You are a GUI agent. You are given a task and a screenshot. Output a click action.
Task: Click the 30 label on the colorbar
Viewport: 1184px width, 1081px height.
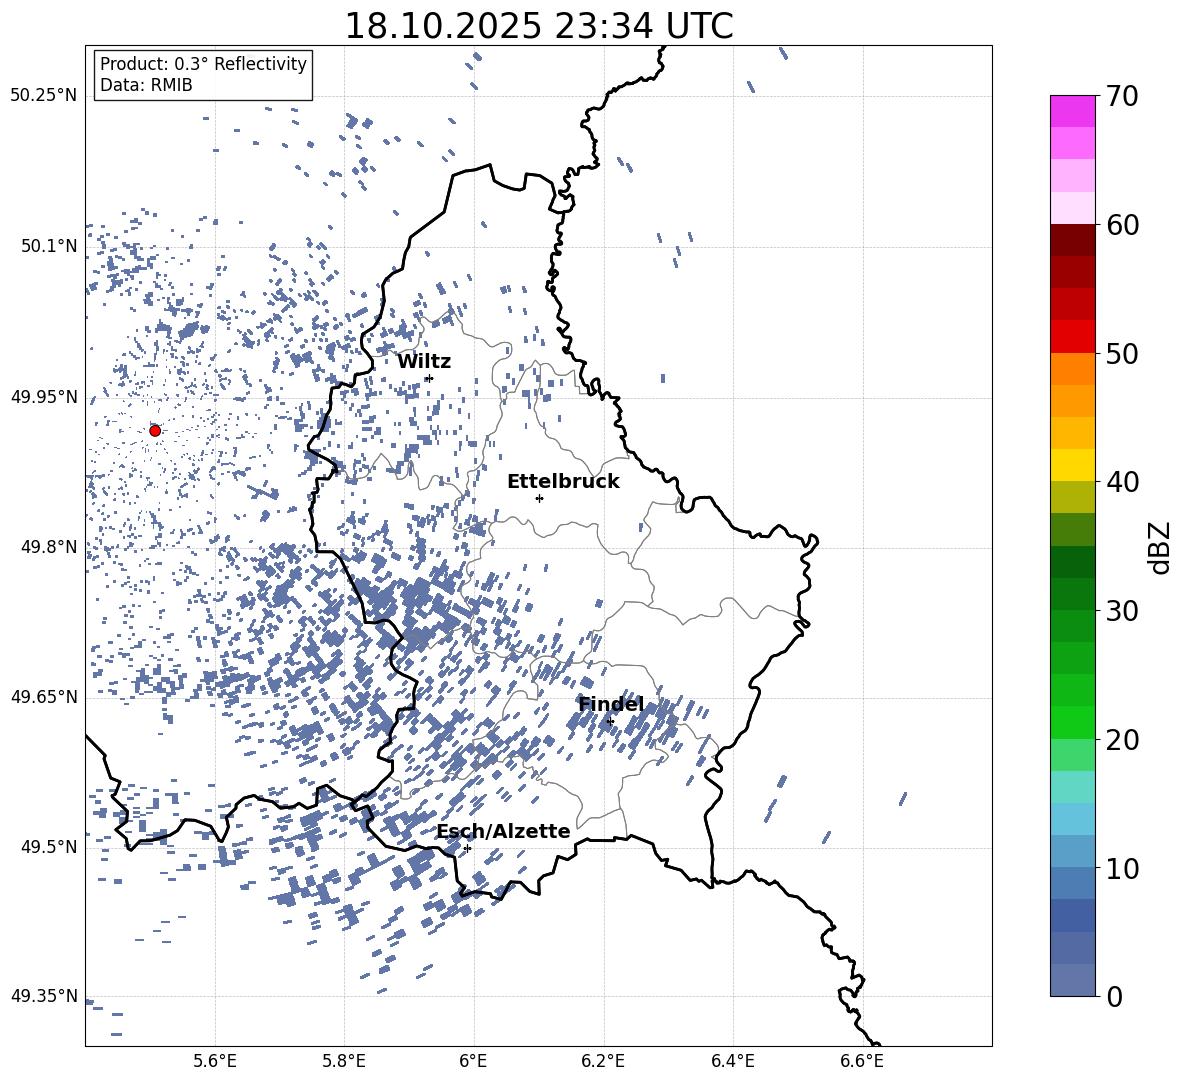click(x=1121, y=611)
